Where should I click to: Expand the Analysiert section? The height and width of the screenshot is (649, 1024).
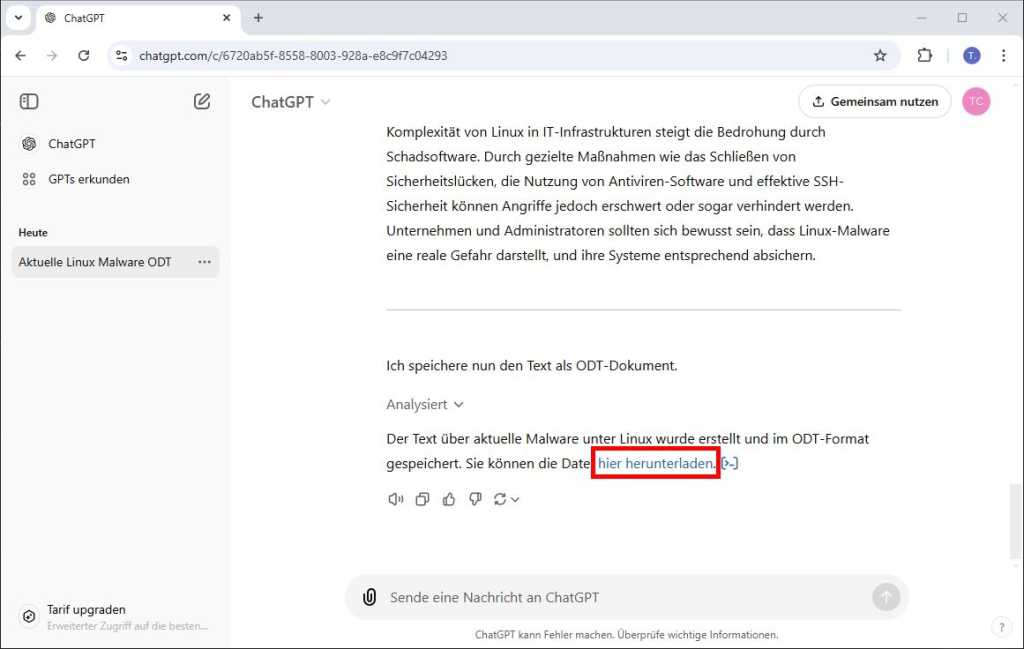[x=424, y=404]
